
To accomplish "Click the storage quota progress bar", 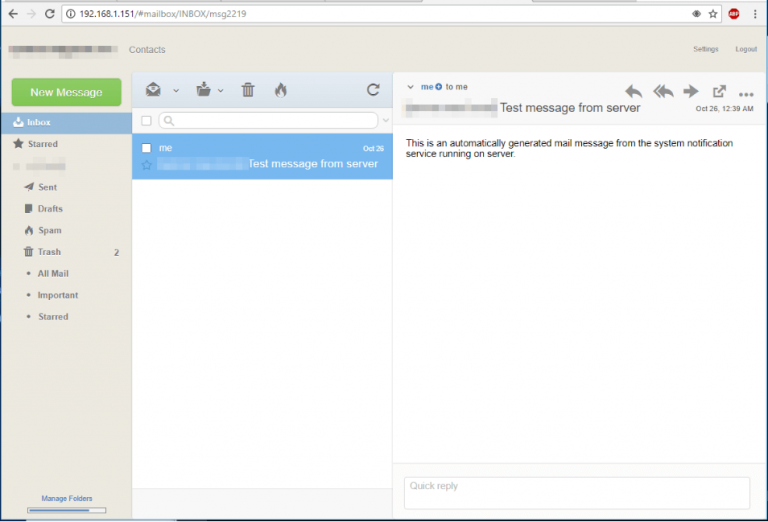I will 67,510.
